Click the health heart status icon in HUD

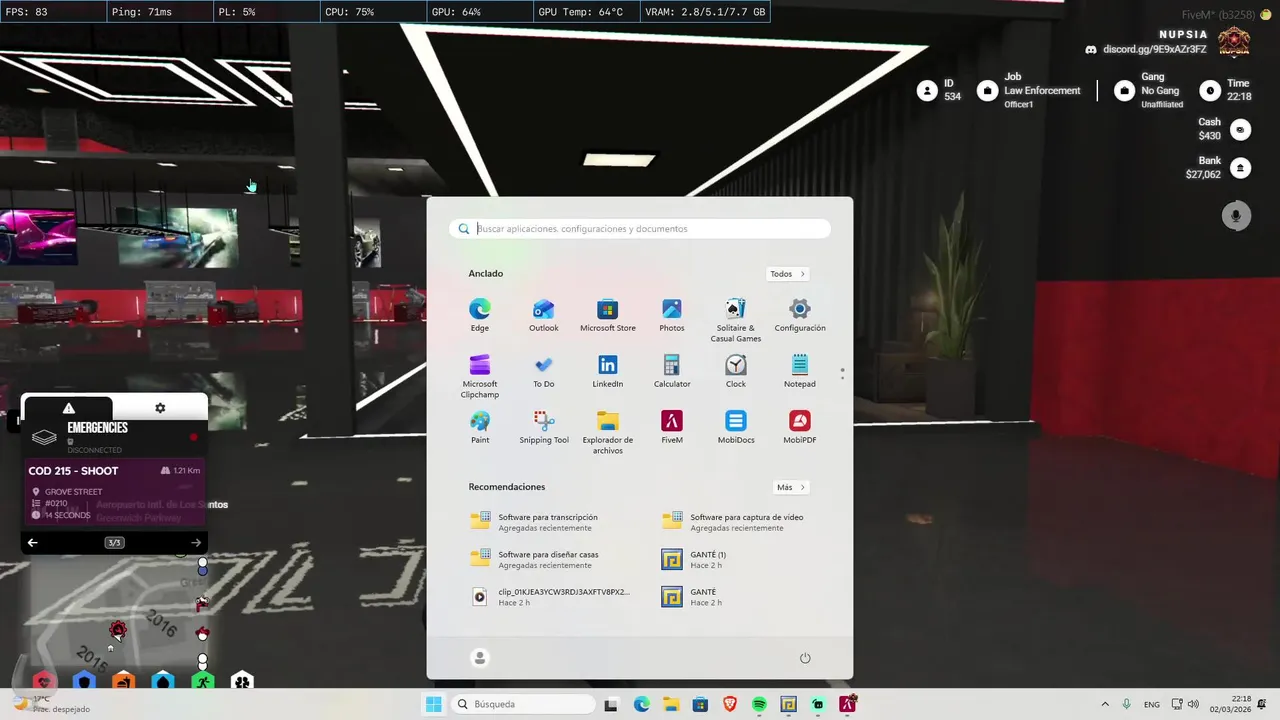point(44,682)
